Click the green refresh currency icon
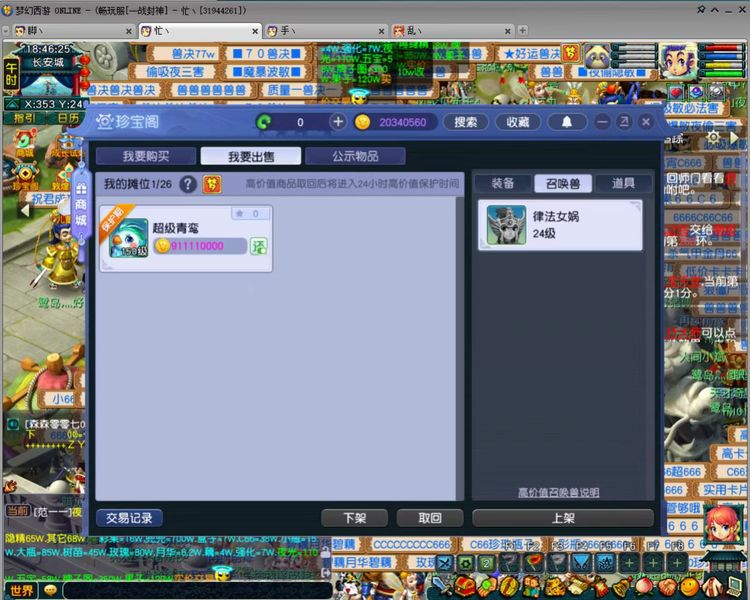The width and height of the screenshot is (750, 600). 264,122
